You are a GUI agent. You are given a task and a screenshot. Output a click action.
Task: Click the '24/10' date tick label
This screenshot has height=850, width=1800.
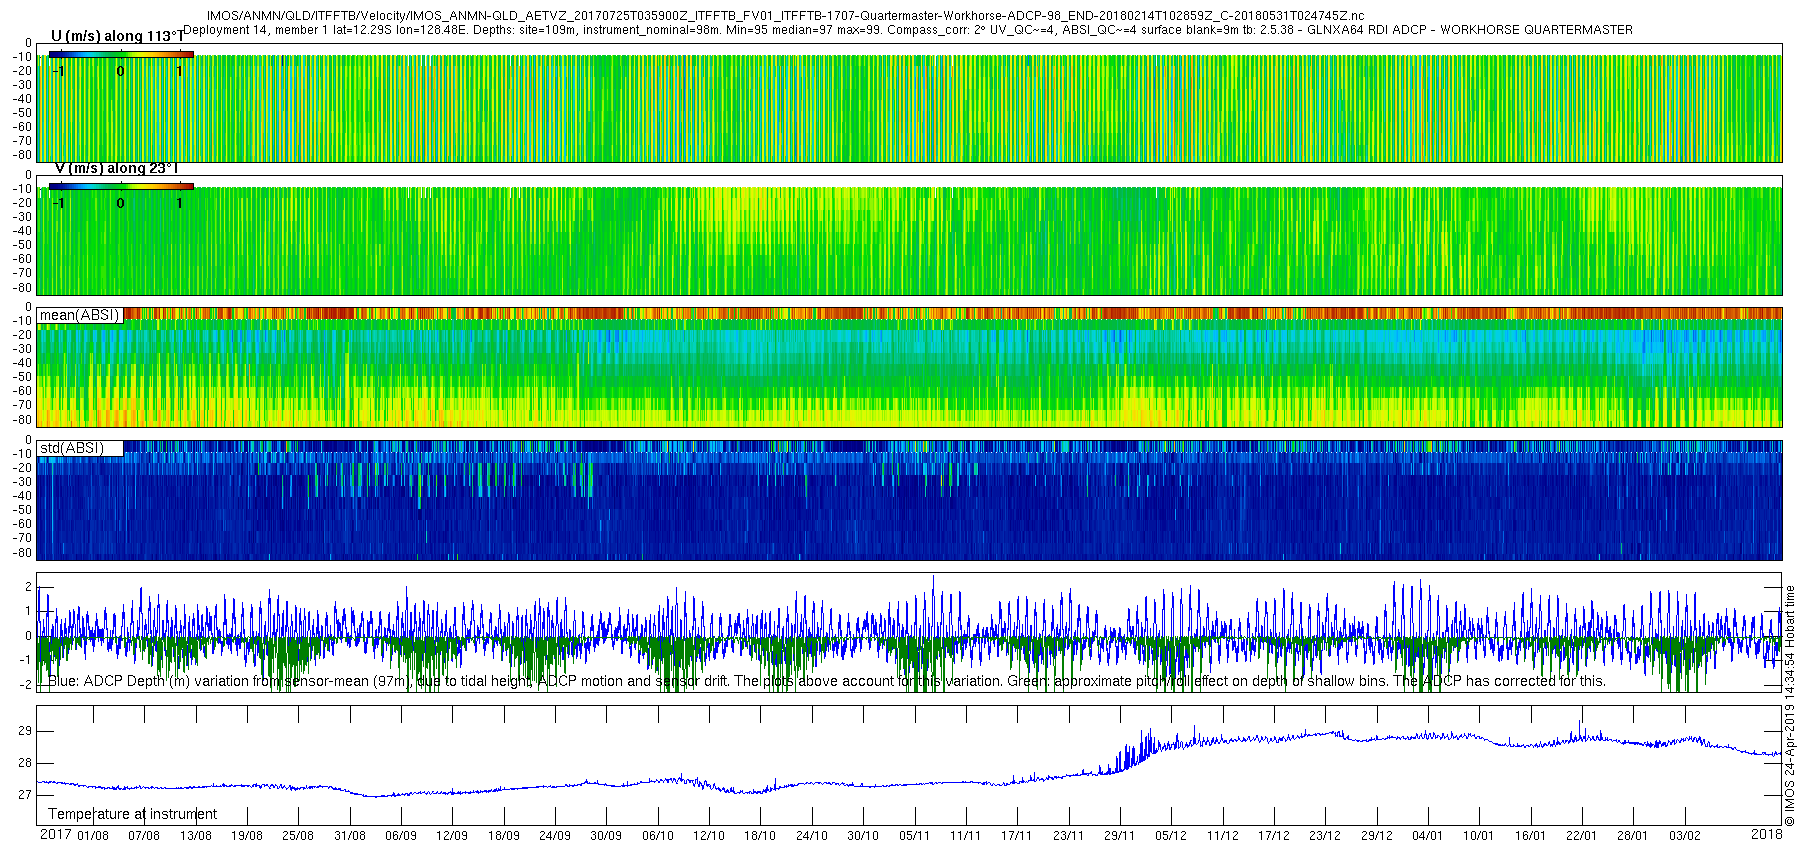812,836
